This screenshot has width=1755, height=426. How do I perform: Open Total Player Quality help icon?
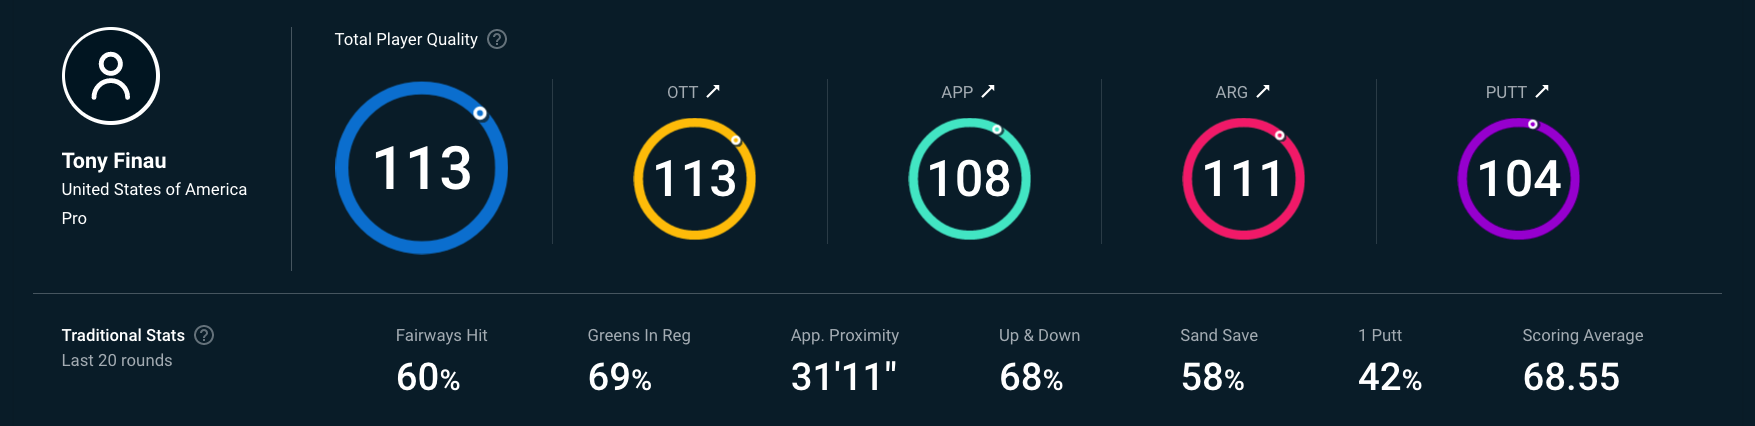(497, 39)
